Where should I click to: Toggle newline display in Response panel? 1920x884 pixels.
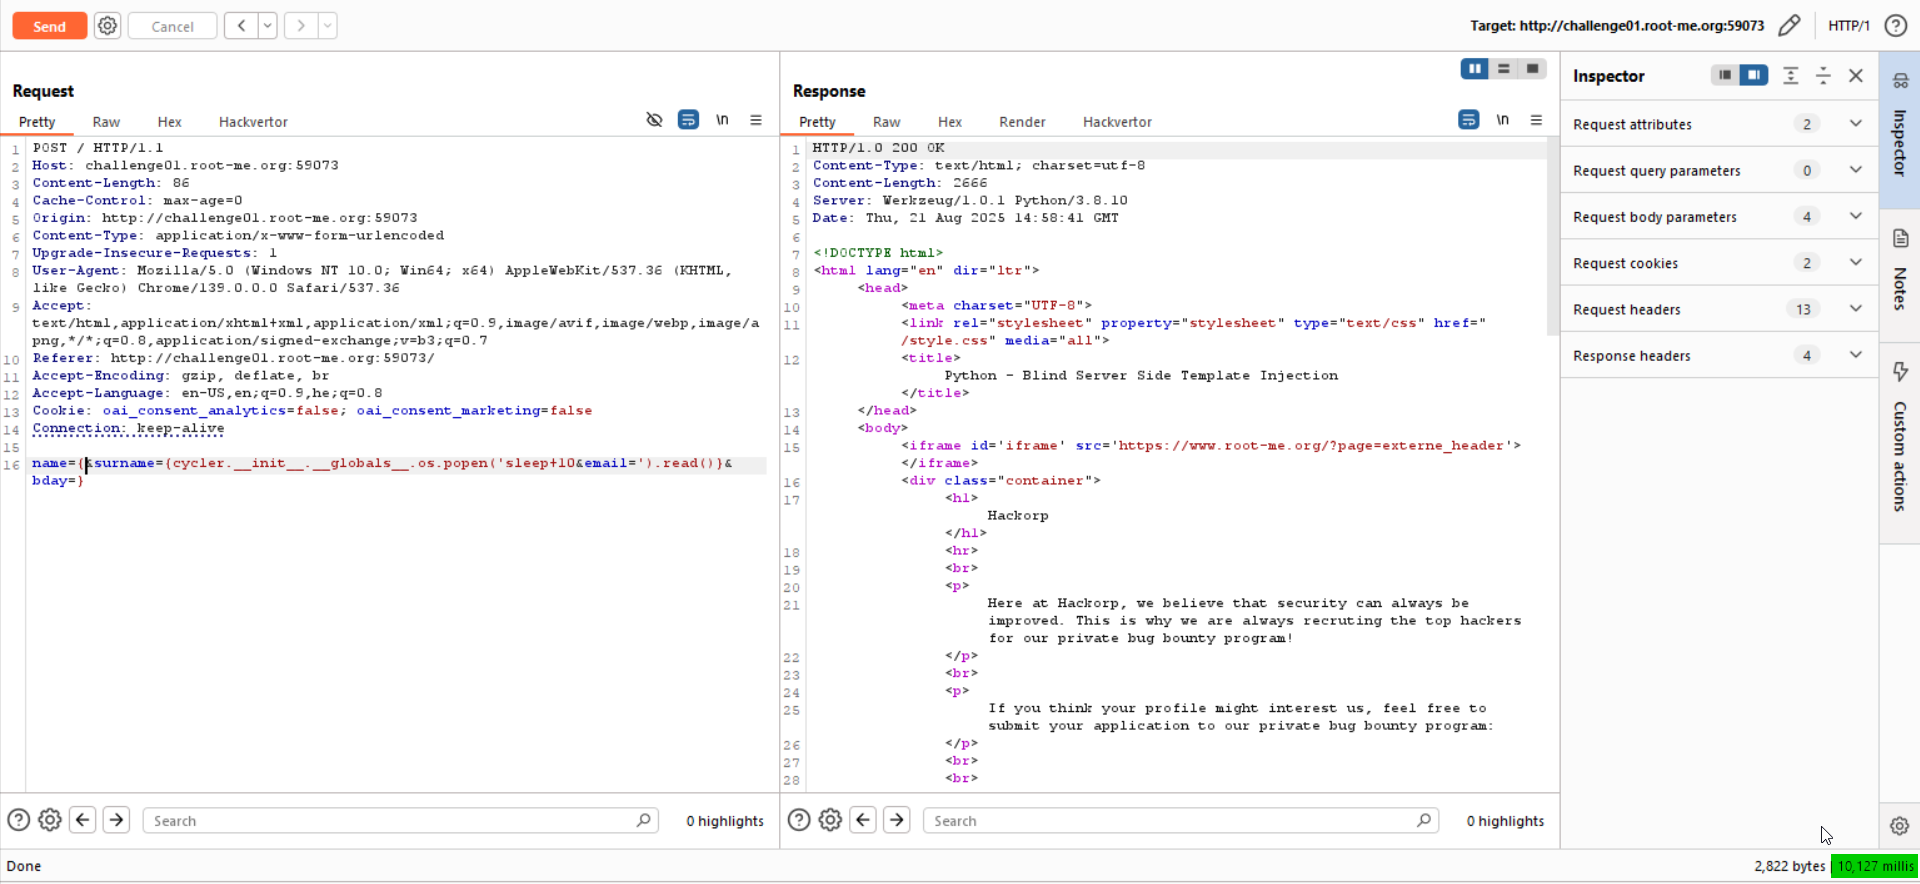tap(1502, 120)
